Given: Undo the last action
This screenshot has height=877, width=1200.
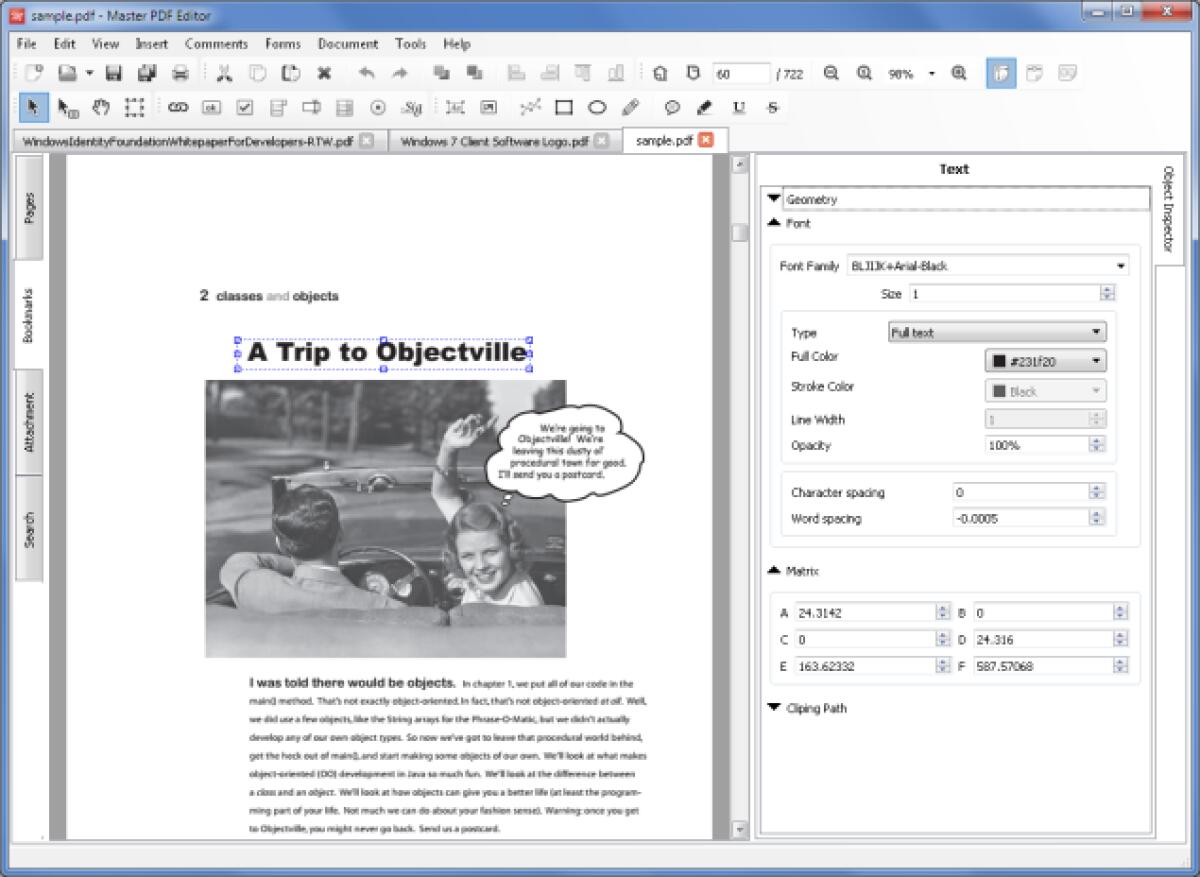Looking at the screenshot, I should (x=367, y=72).
